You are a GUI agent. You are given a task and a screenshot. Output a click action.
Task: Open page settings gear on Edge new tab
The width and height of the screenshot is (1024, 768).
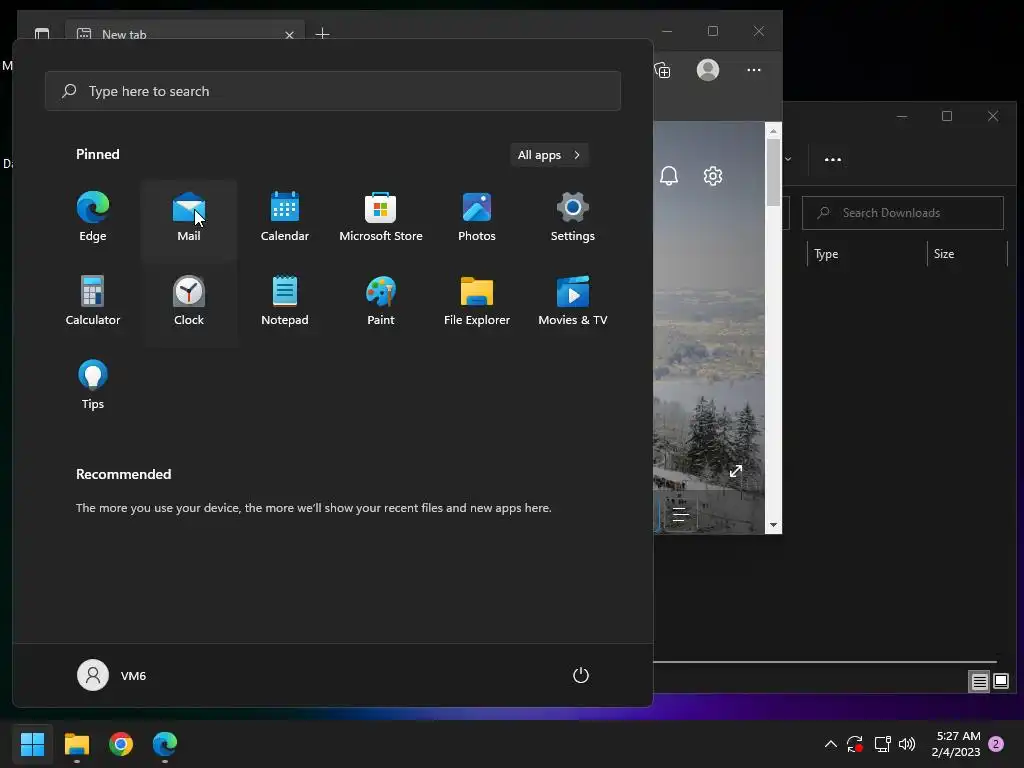click(713, 176)
